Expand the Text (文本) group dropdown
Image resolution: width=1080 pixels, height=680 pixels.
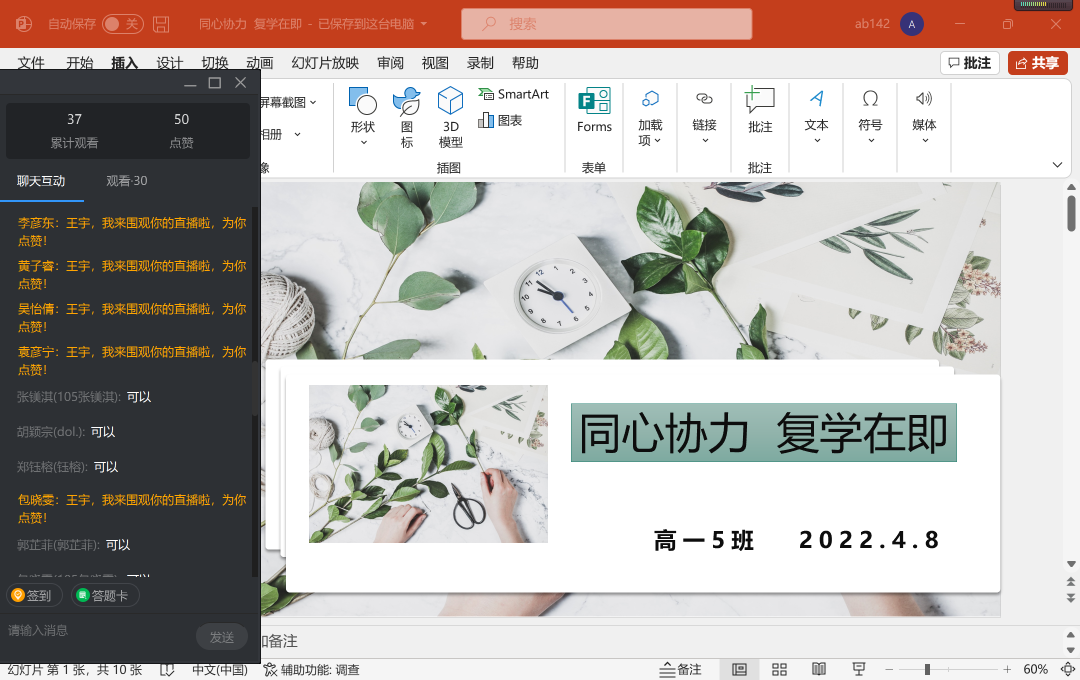click(816, 116)
